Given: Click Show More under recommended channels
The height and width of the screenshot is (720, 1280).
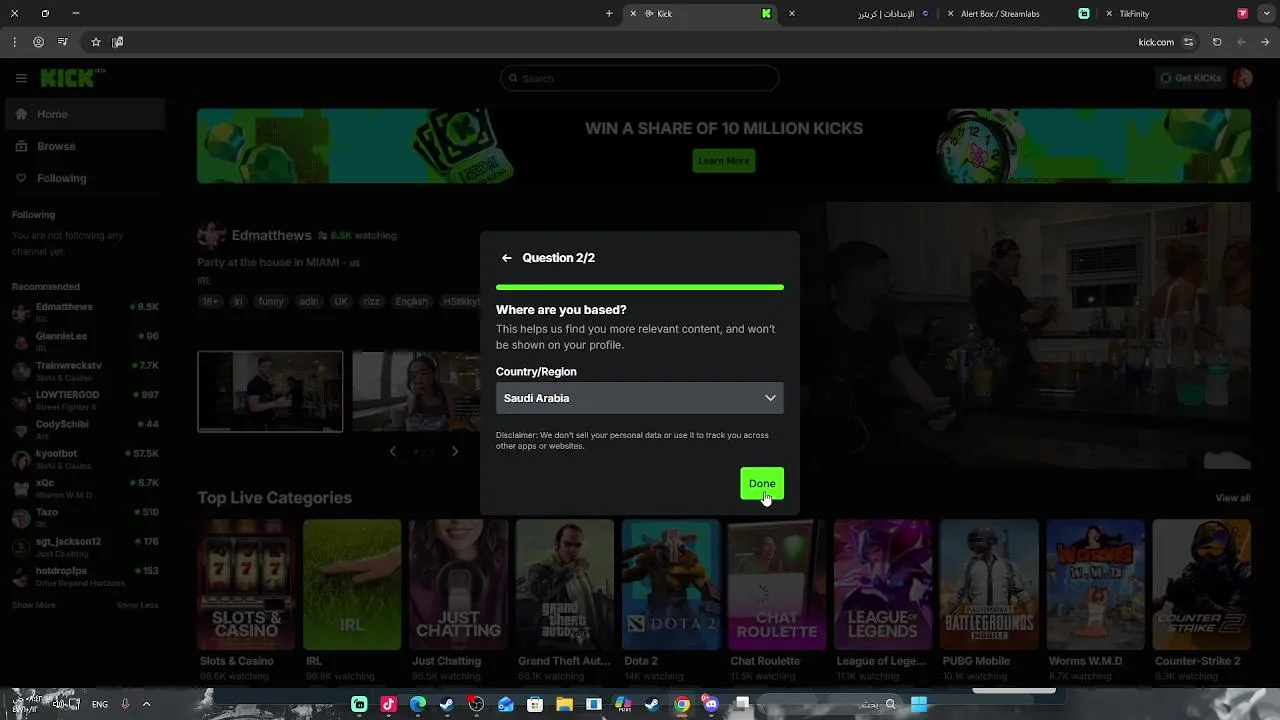Looking at the screenshot, I should [x=34, y=605].
